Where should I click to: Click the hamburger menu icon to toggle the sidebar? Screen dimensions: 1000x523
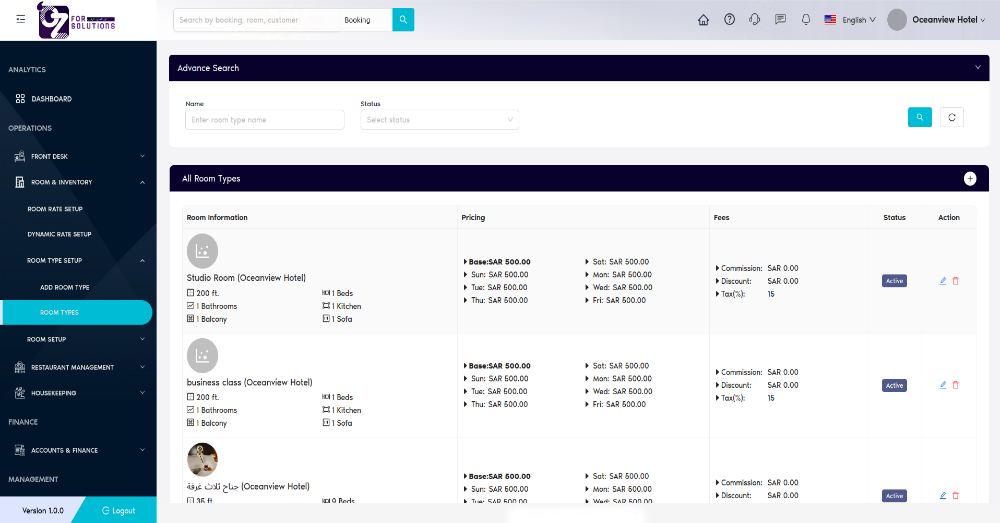coord(21,20)
